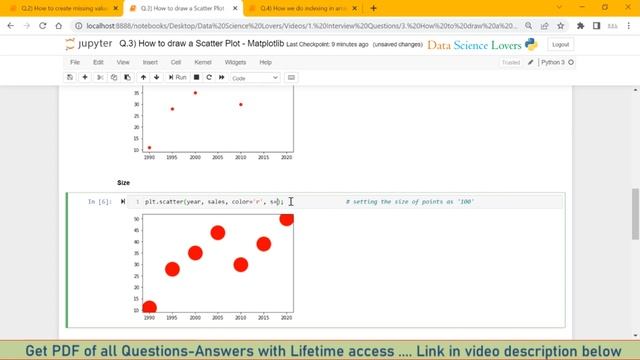
Task: Restart the kernel with circular arrow icon
Action: [209, 77]
